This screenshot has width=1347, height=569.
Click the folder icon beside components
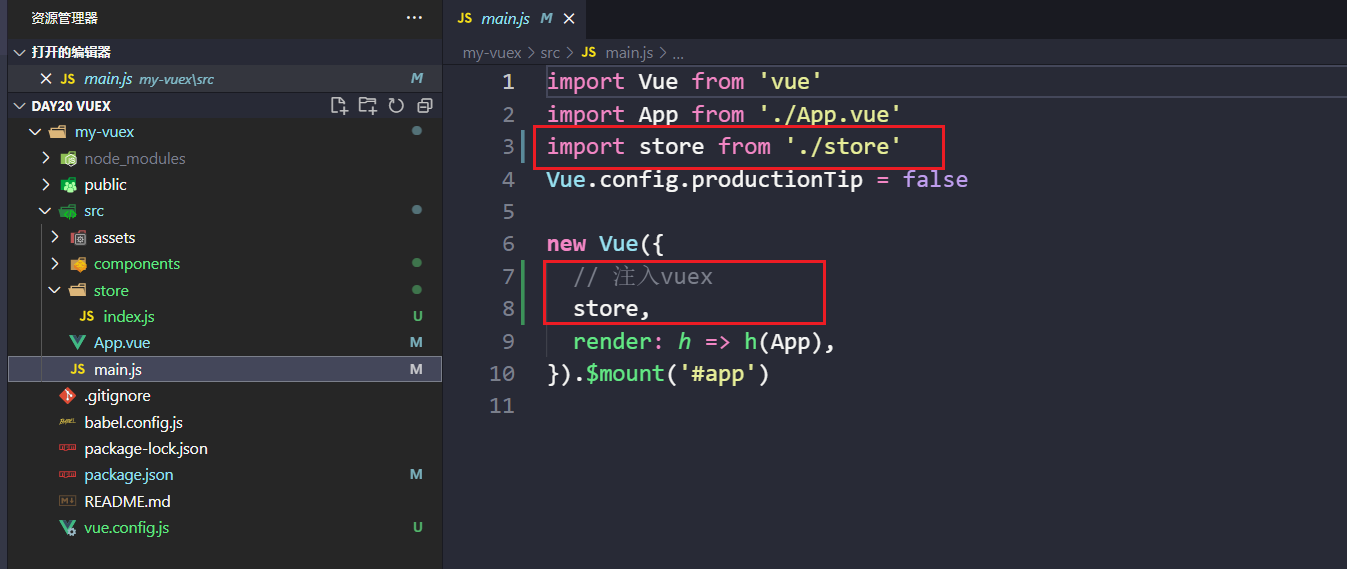tap(78, 264)
